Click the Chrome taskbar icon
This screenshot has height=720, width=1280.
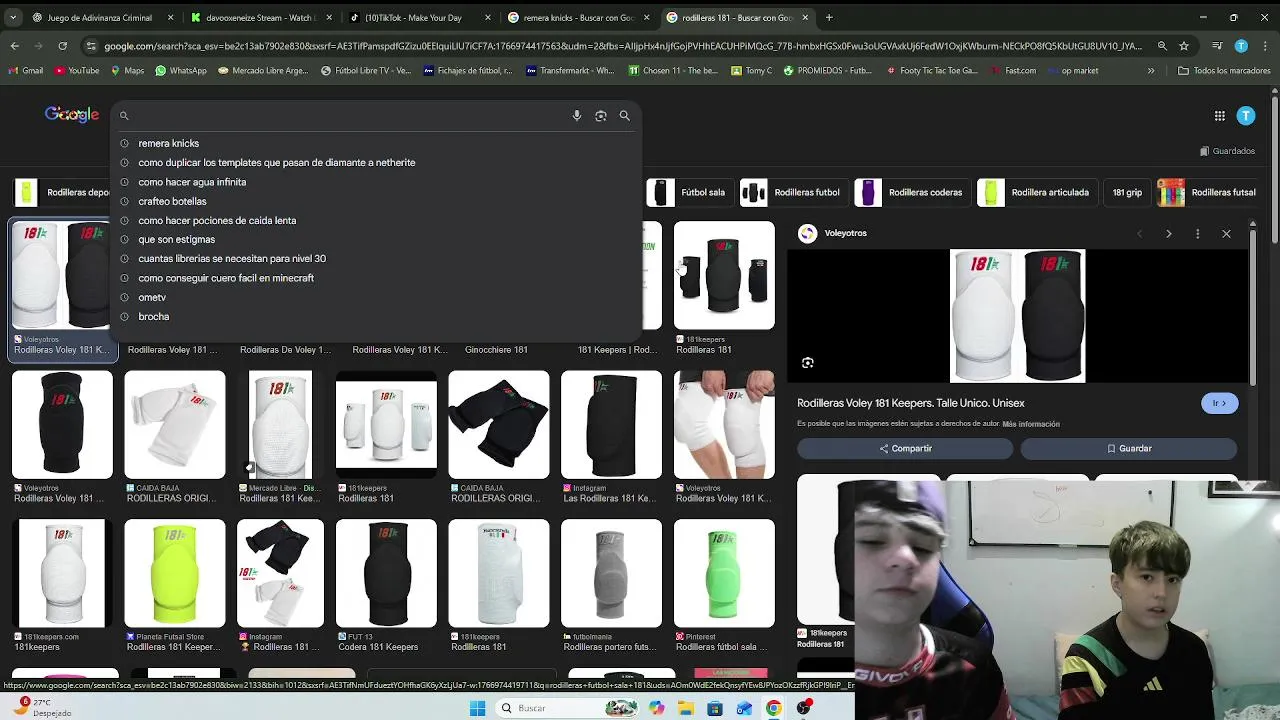point(774,708)
